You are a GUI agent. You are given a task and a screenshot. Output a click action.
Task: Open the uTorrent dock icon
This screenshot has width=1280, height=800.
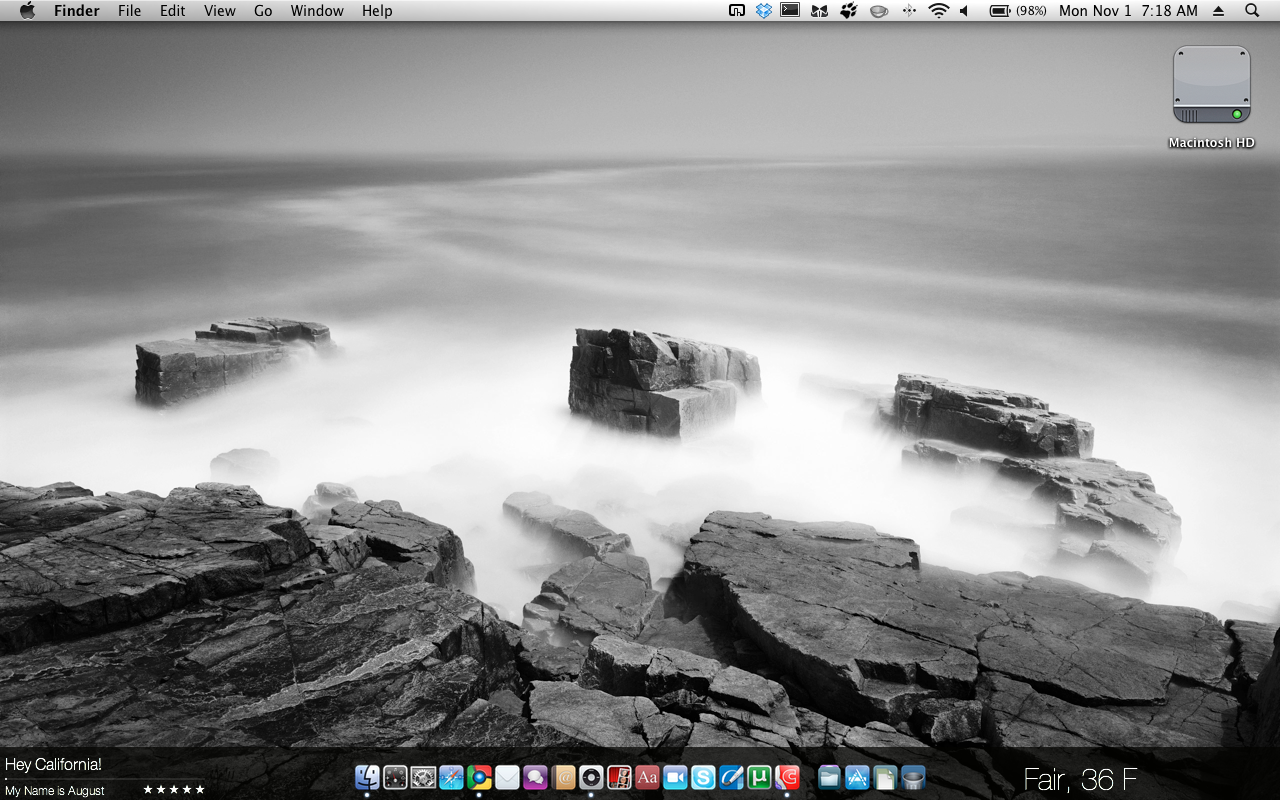point(759,777)
